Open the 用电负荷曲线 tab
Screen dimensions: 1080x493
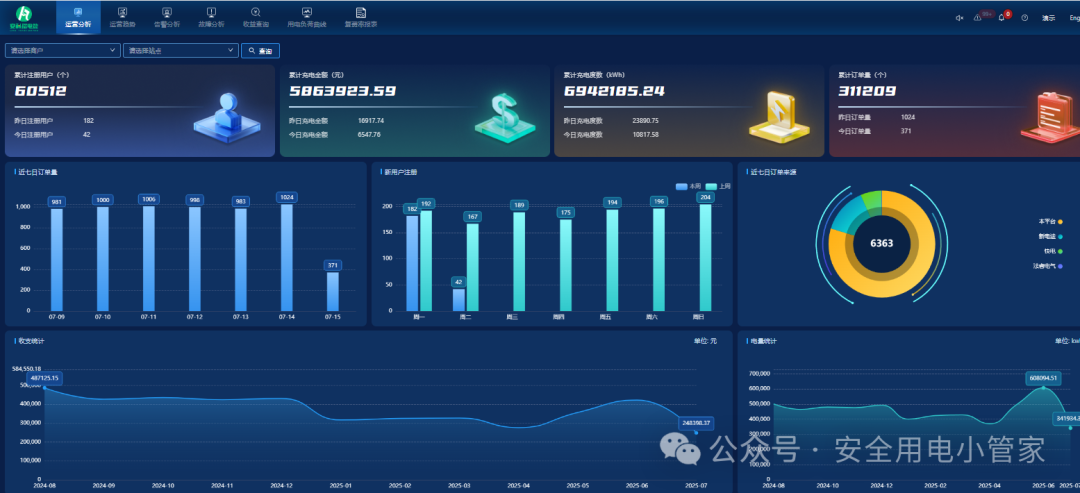(307, 17)
